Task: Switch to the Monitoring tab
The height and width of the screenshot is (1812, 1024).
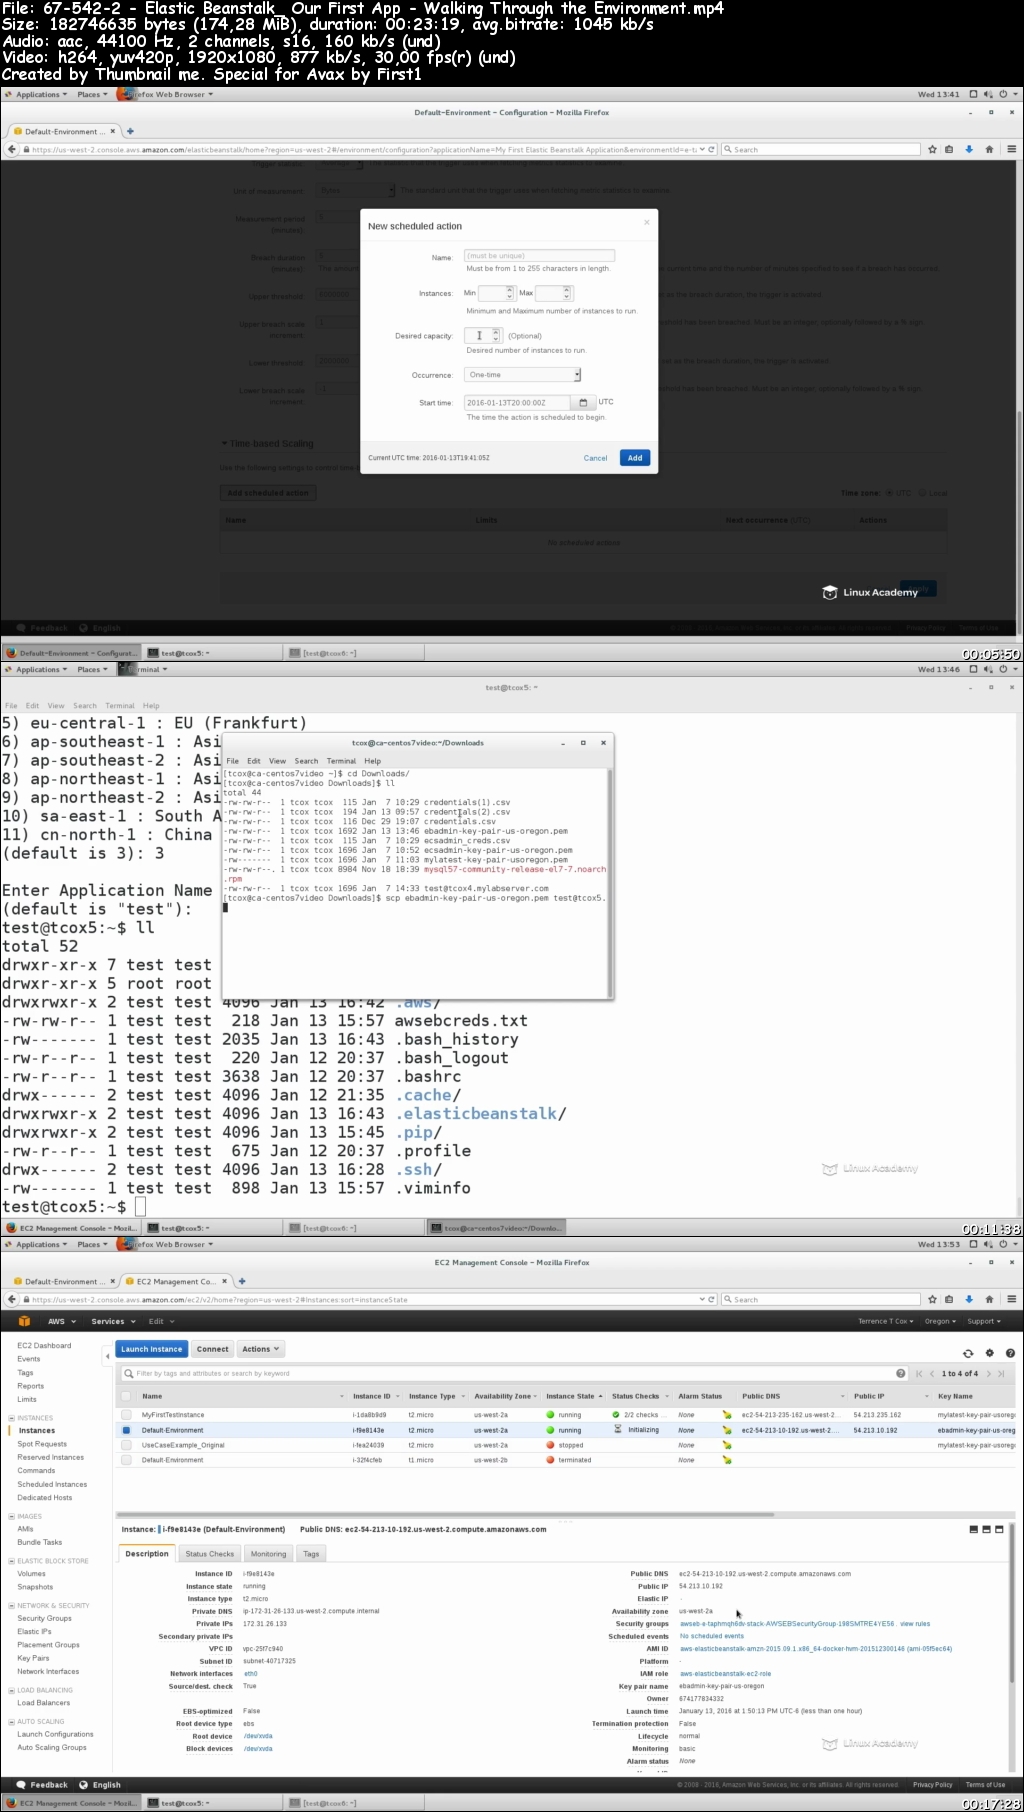Action: click(x=268, y=1554)
